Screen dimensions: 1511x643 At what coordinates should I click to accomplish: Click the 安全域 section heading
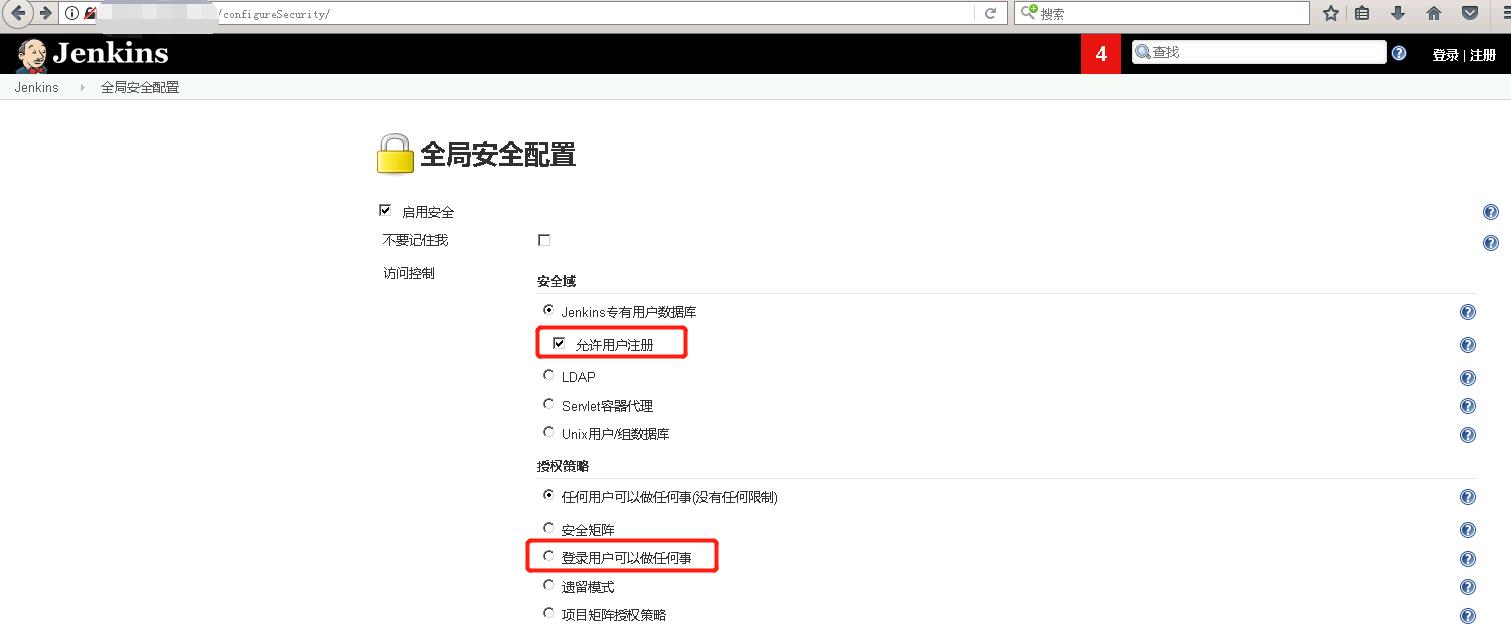[x=556, y=281]
